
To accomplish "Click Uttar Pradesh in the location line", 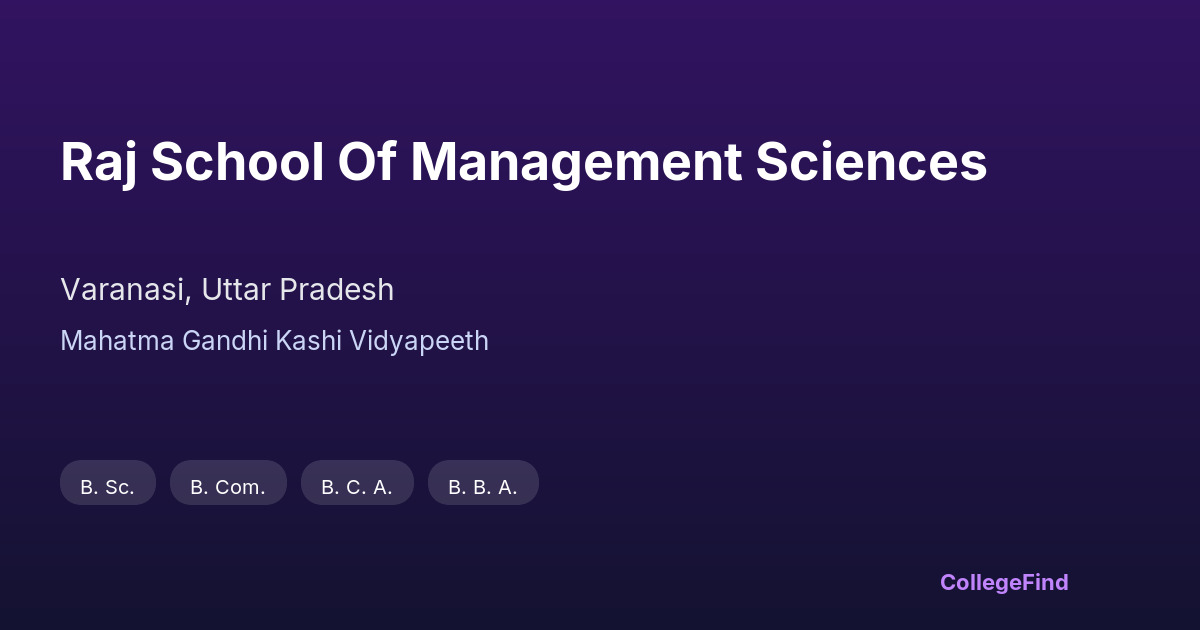I will pos(297,290).
